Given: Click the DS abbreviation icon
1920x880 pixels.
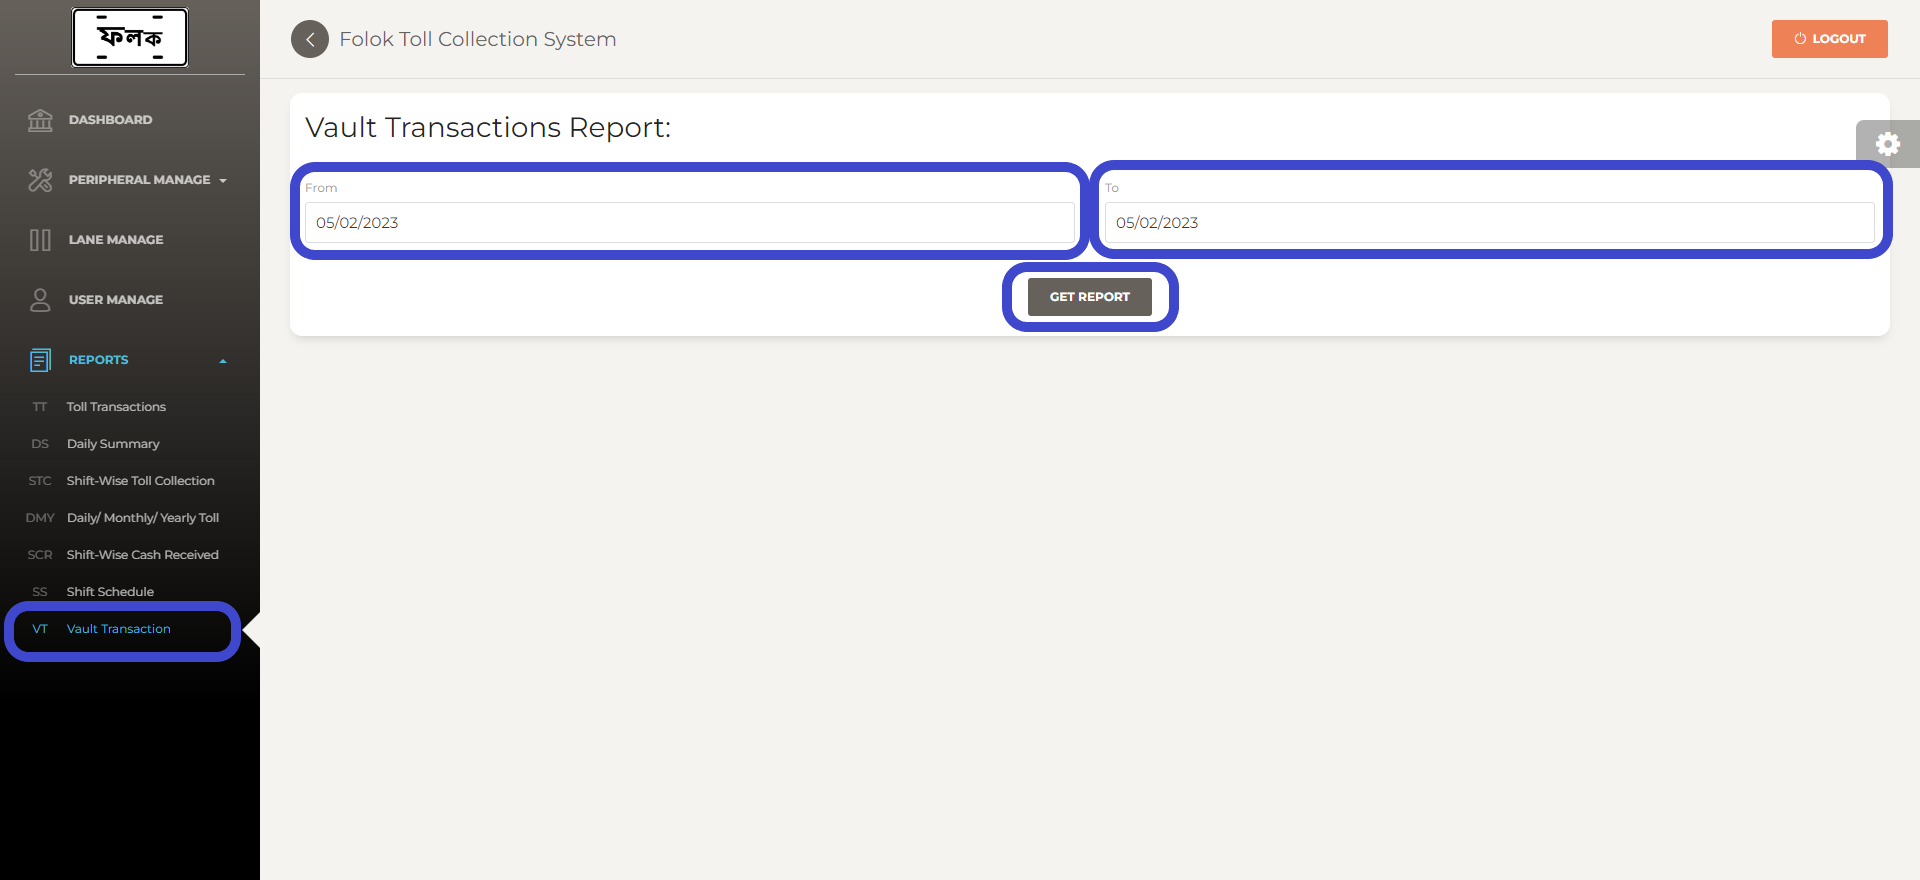Looking at the screenshot, I should click(x=40, y=444).
